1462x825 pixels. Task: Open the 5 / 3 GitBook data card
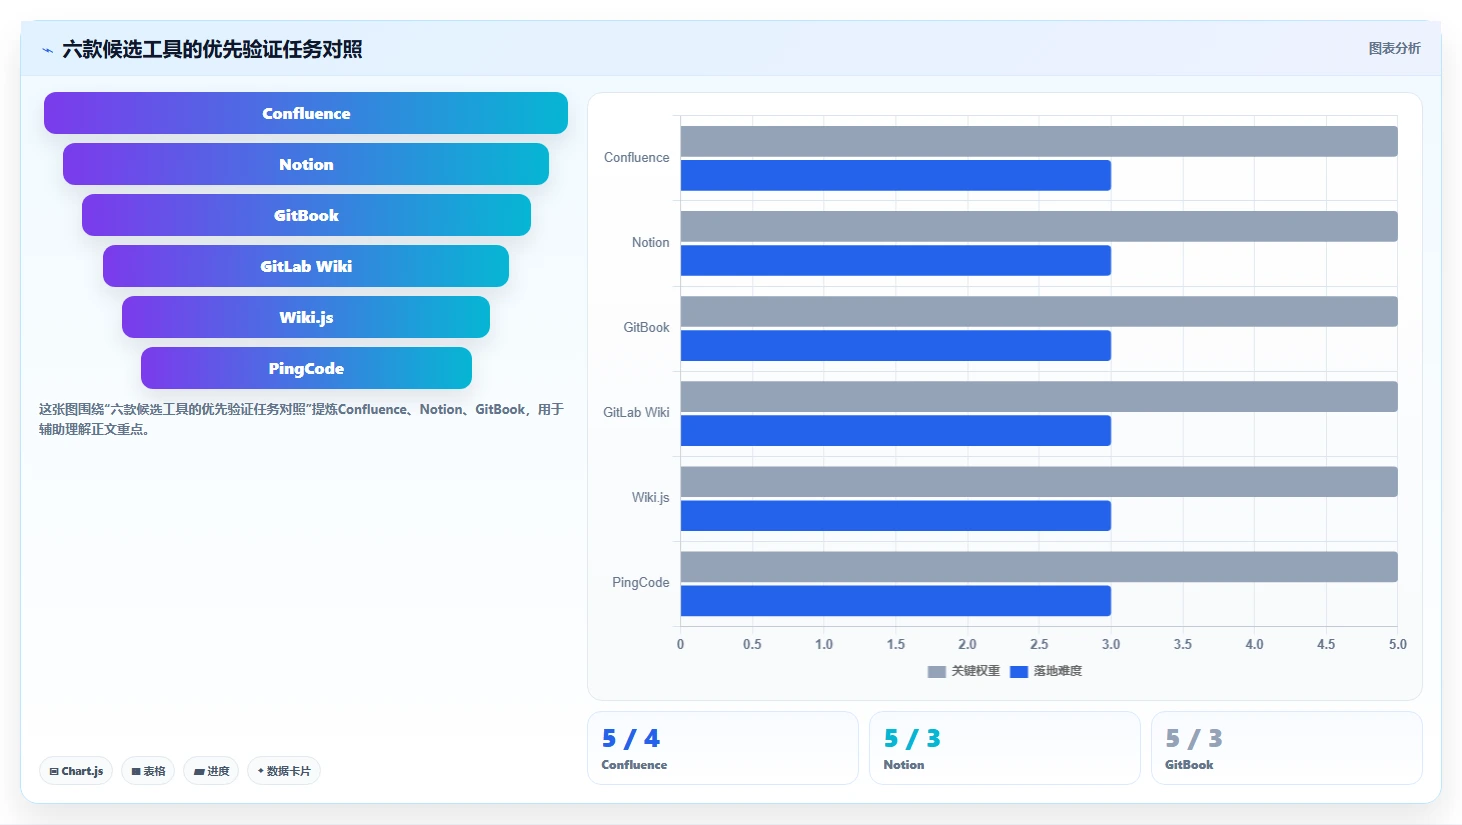click(x=1287, y=748)
